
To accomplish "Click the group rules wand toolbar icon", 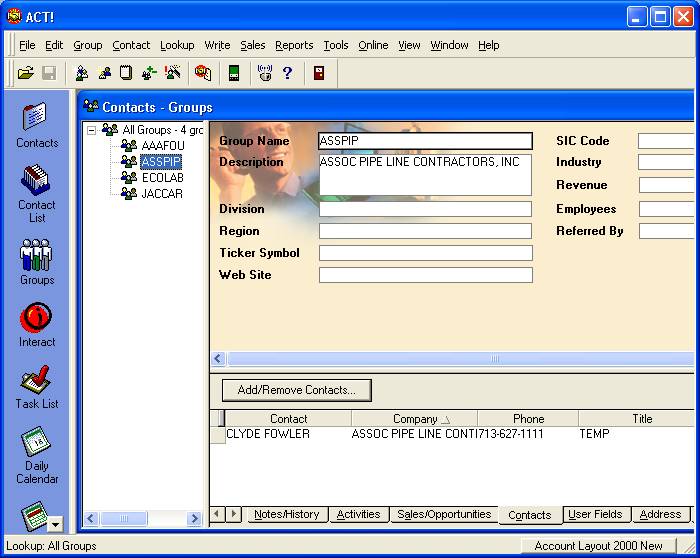I will click(x=172, y=72).
